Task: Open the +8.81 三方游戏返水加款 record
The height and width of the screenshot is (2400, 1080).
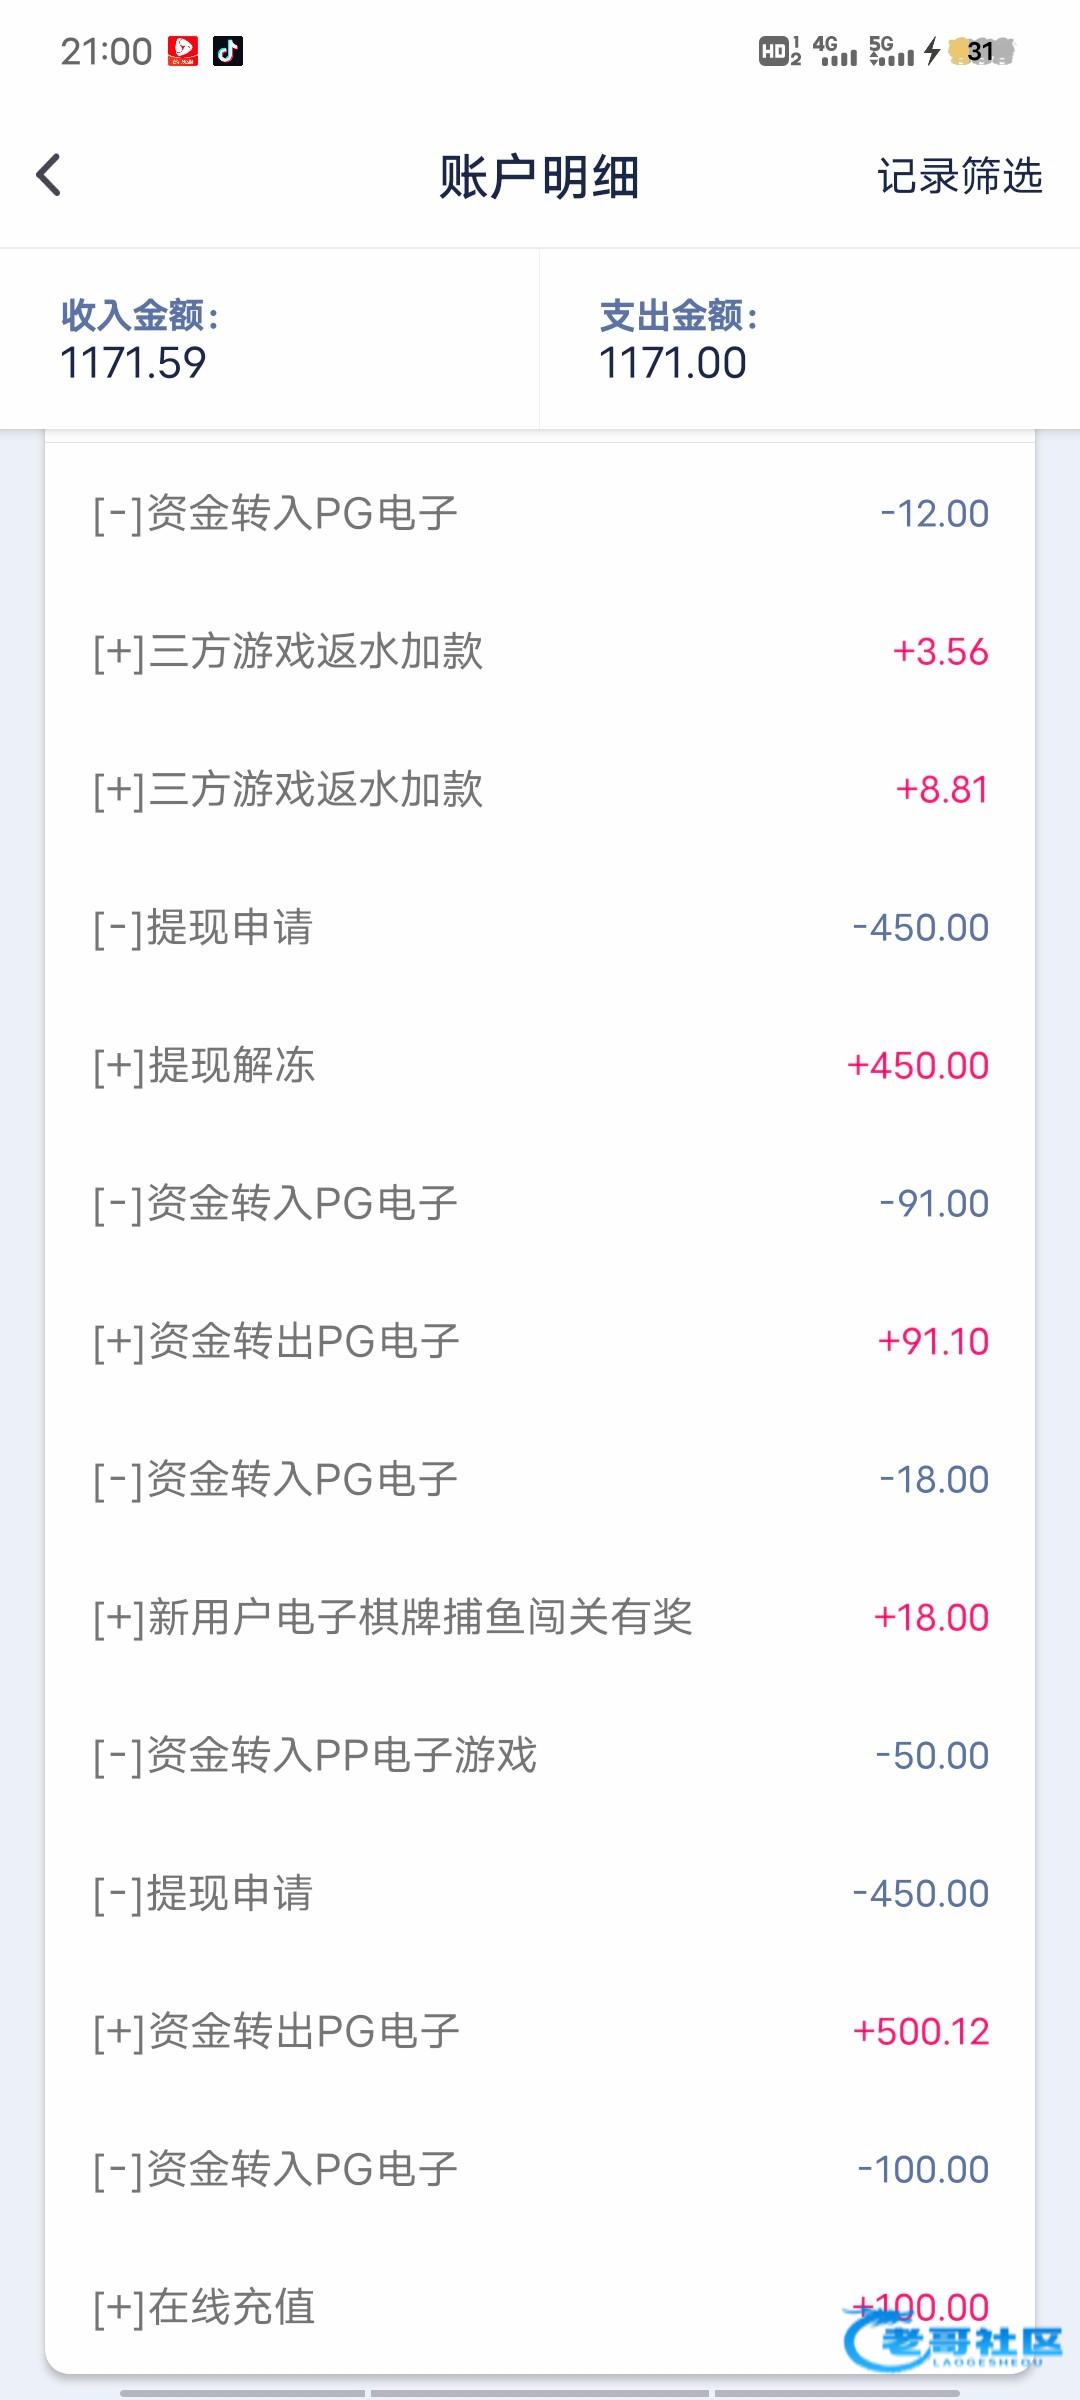Action: pyautogui.click(x=540, y=790)
